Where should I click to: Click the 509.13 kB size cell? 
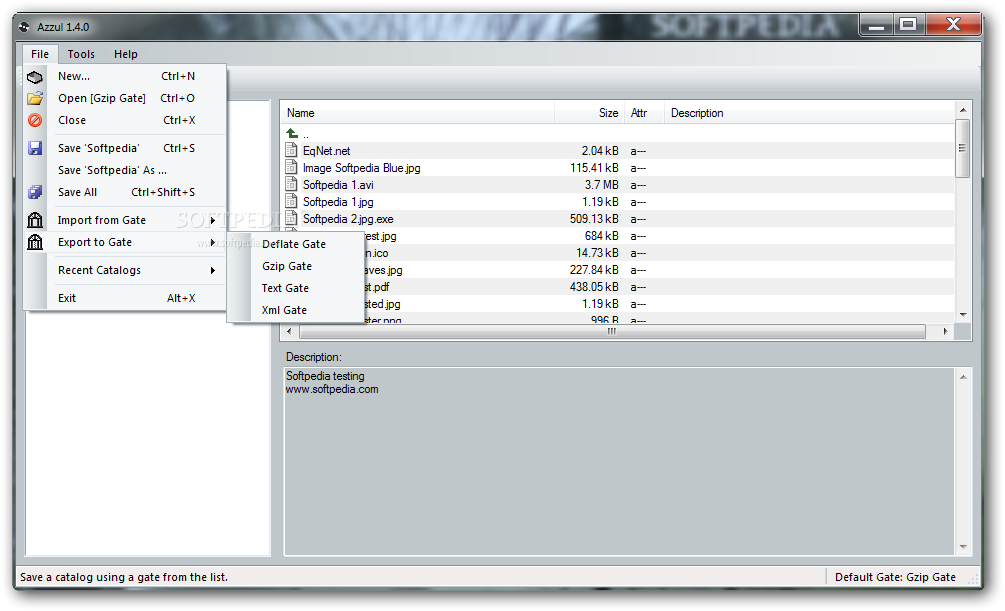[x=594, y=219]
